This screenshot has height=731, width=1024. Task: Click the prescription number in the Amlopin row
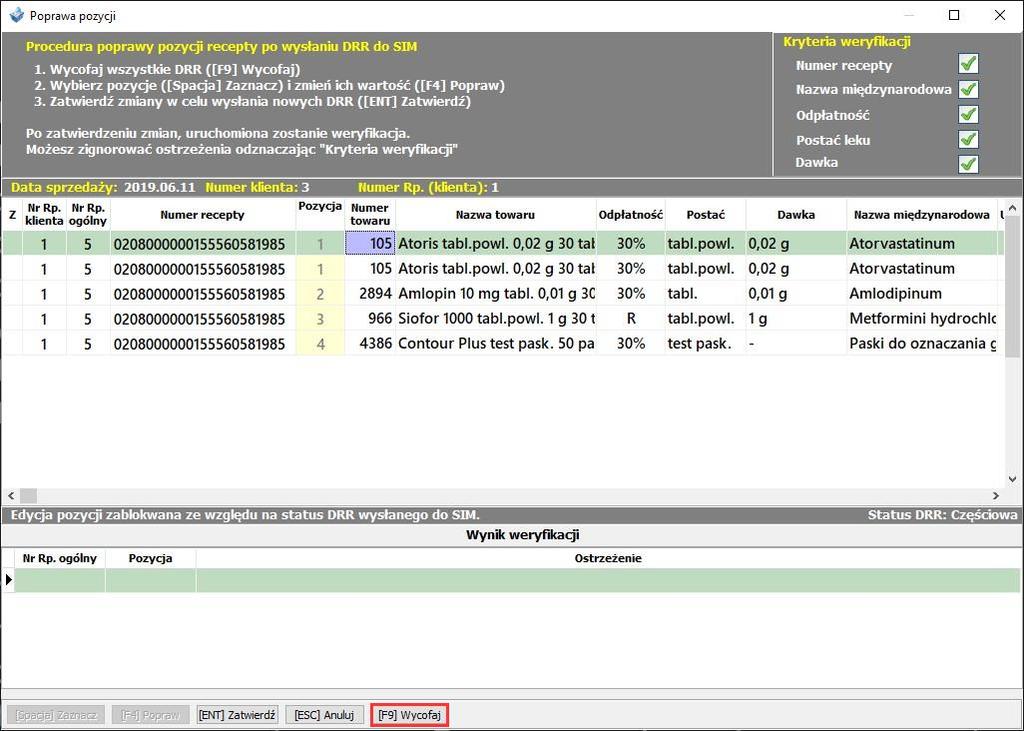[202, 294]
